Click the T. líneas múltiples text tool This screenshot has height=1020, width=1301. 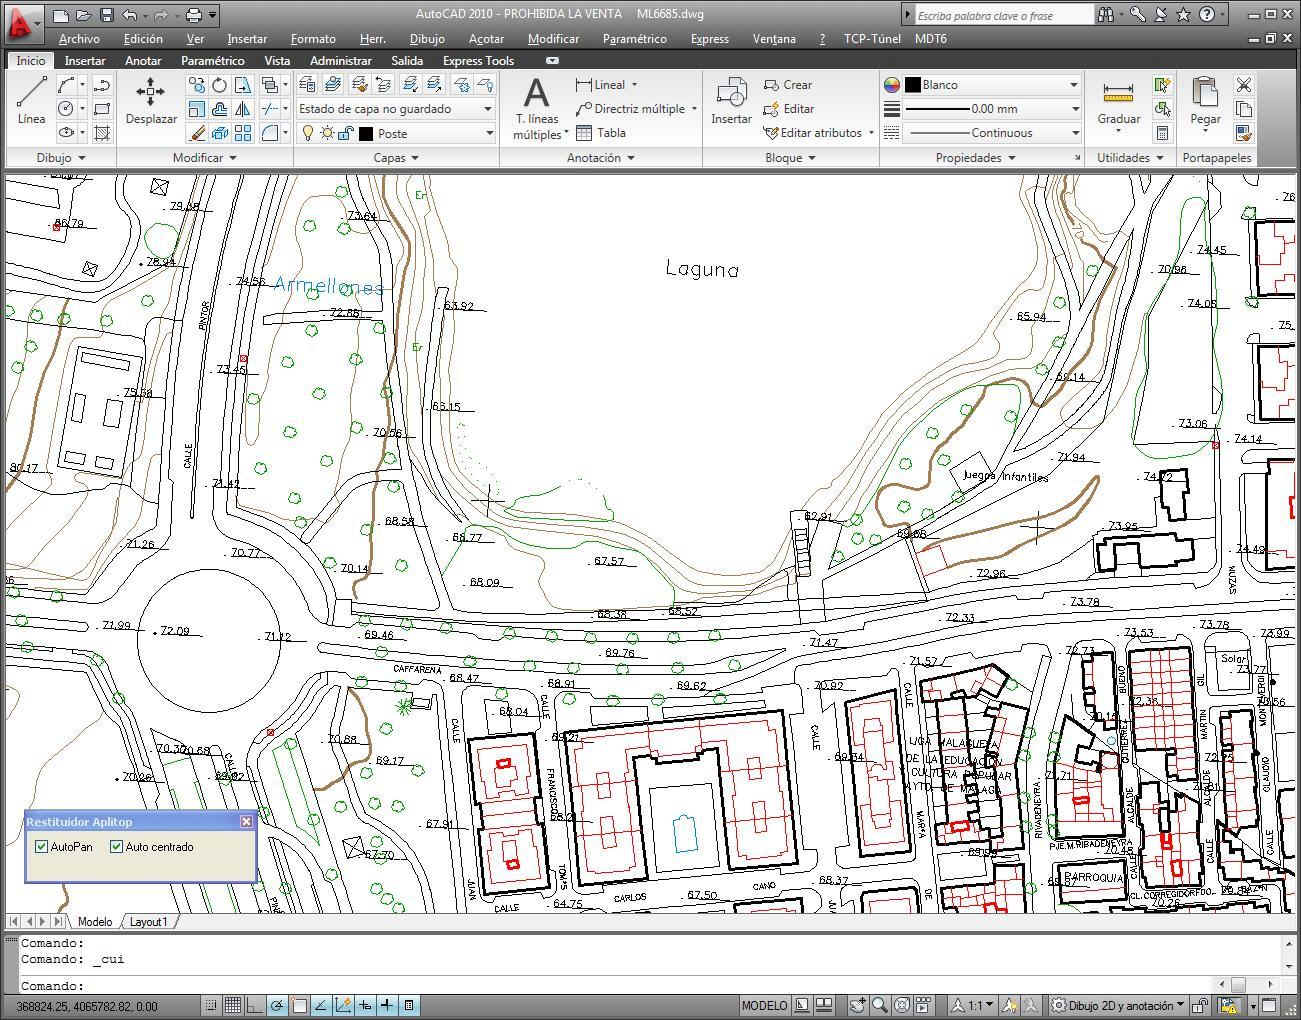(537, 108)
